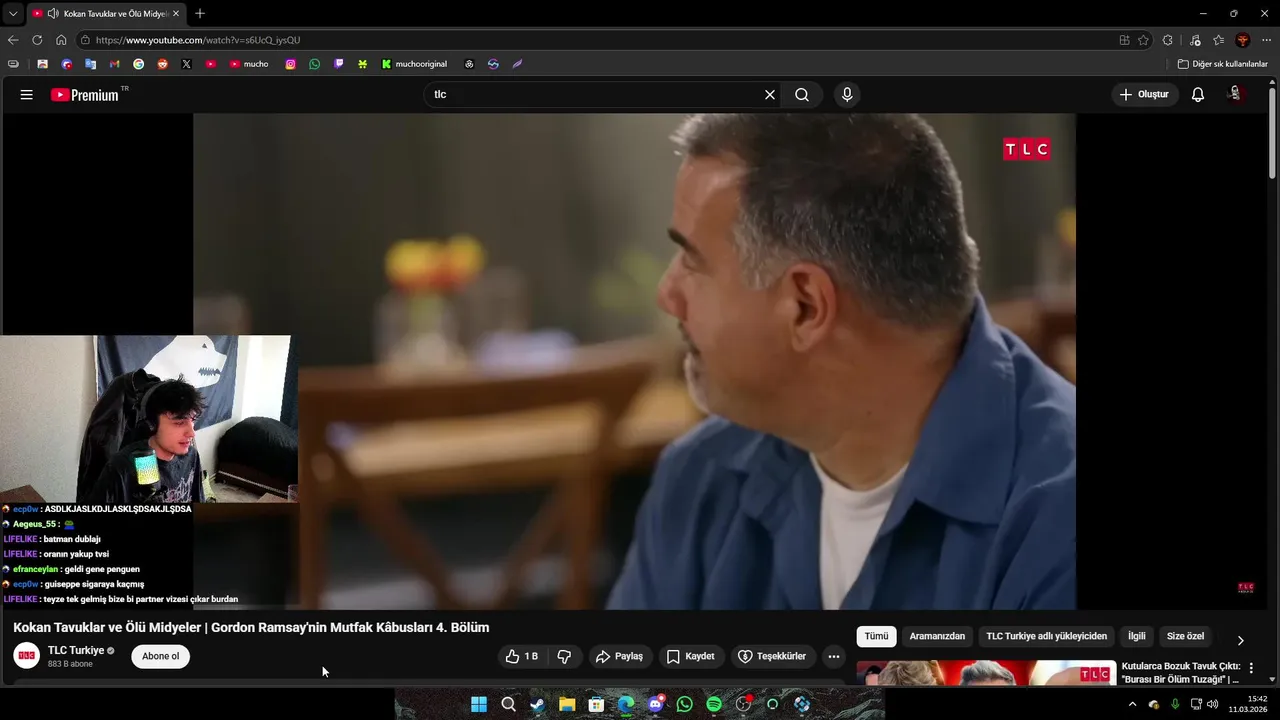The height and width of the screenshot is (720, 1280).
Task: Select the Size özel filter chip
Action: pyautogui.click(x=1186, y=637)
